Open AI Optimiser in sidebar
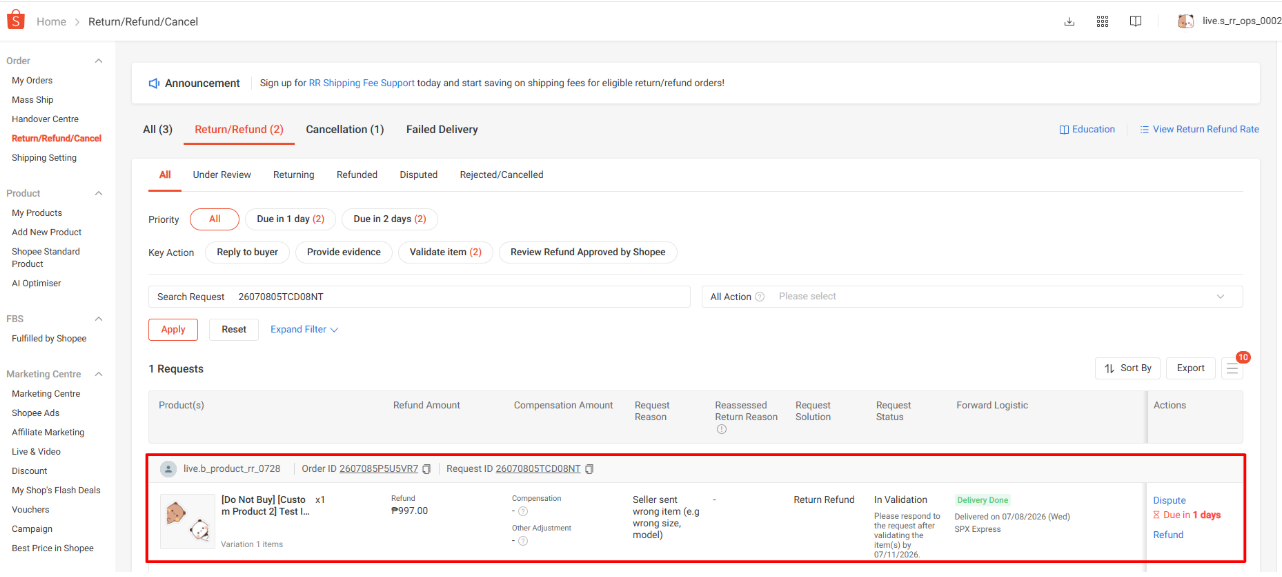Image resolution: width=1282 pixels, height=577 pixels. [x=36, y=283]
